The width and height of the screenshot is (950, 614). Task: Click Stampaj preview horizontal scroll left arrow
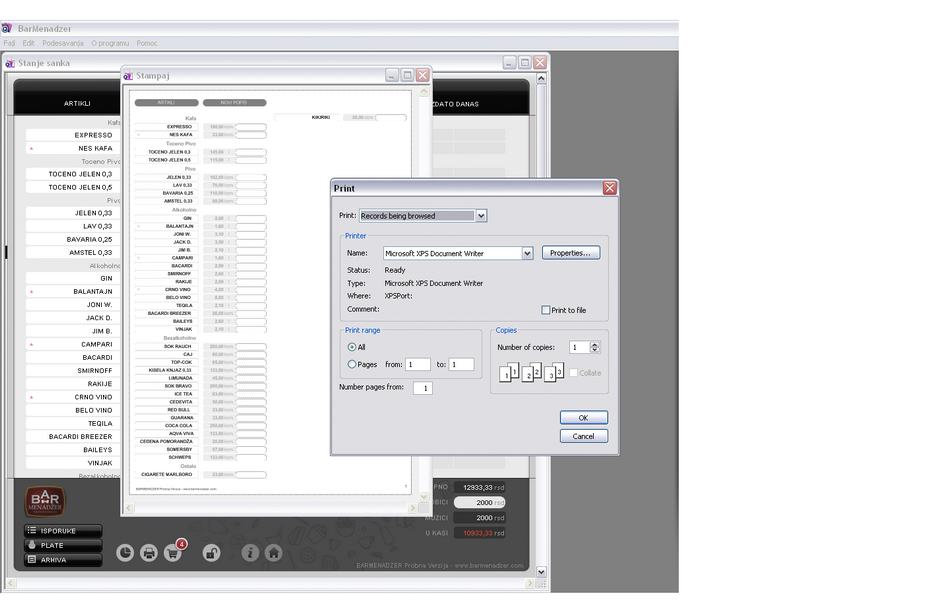(130, 508)
